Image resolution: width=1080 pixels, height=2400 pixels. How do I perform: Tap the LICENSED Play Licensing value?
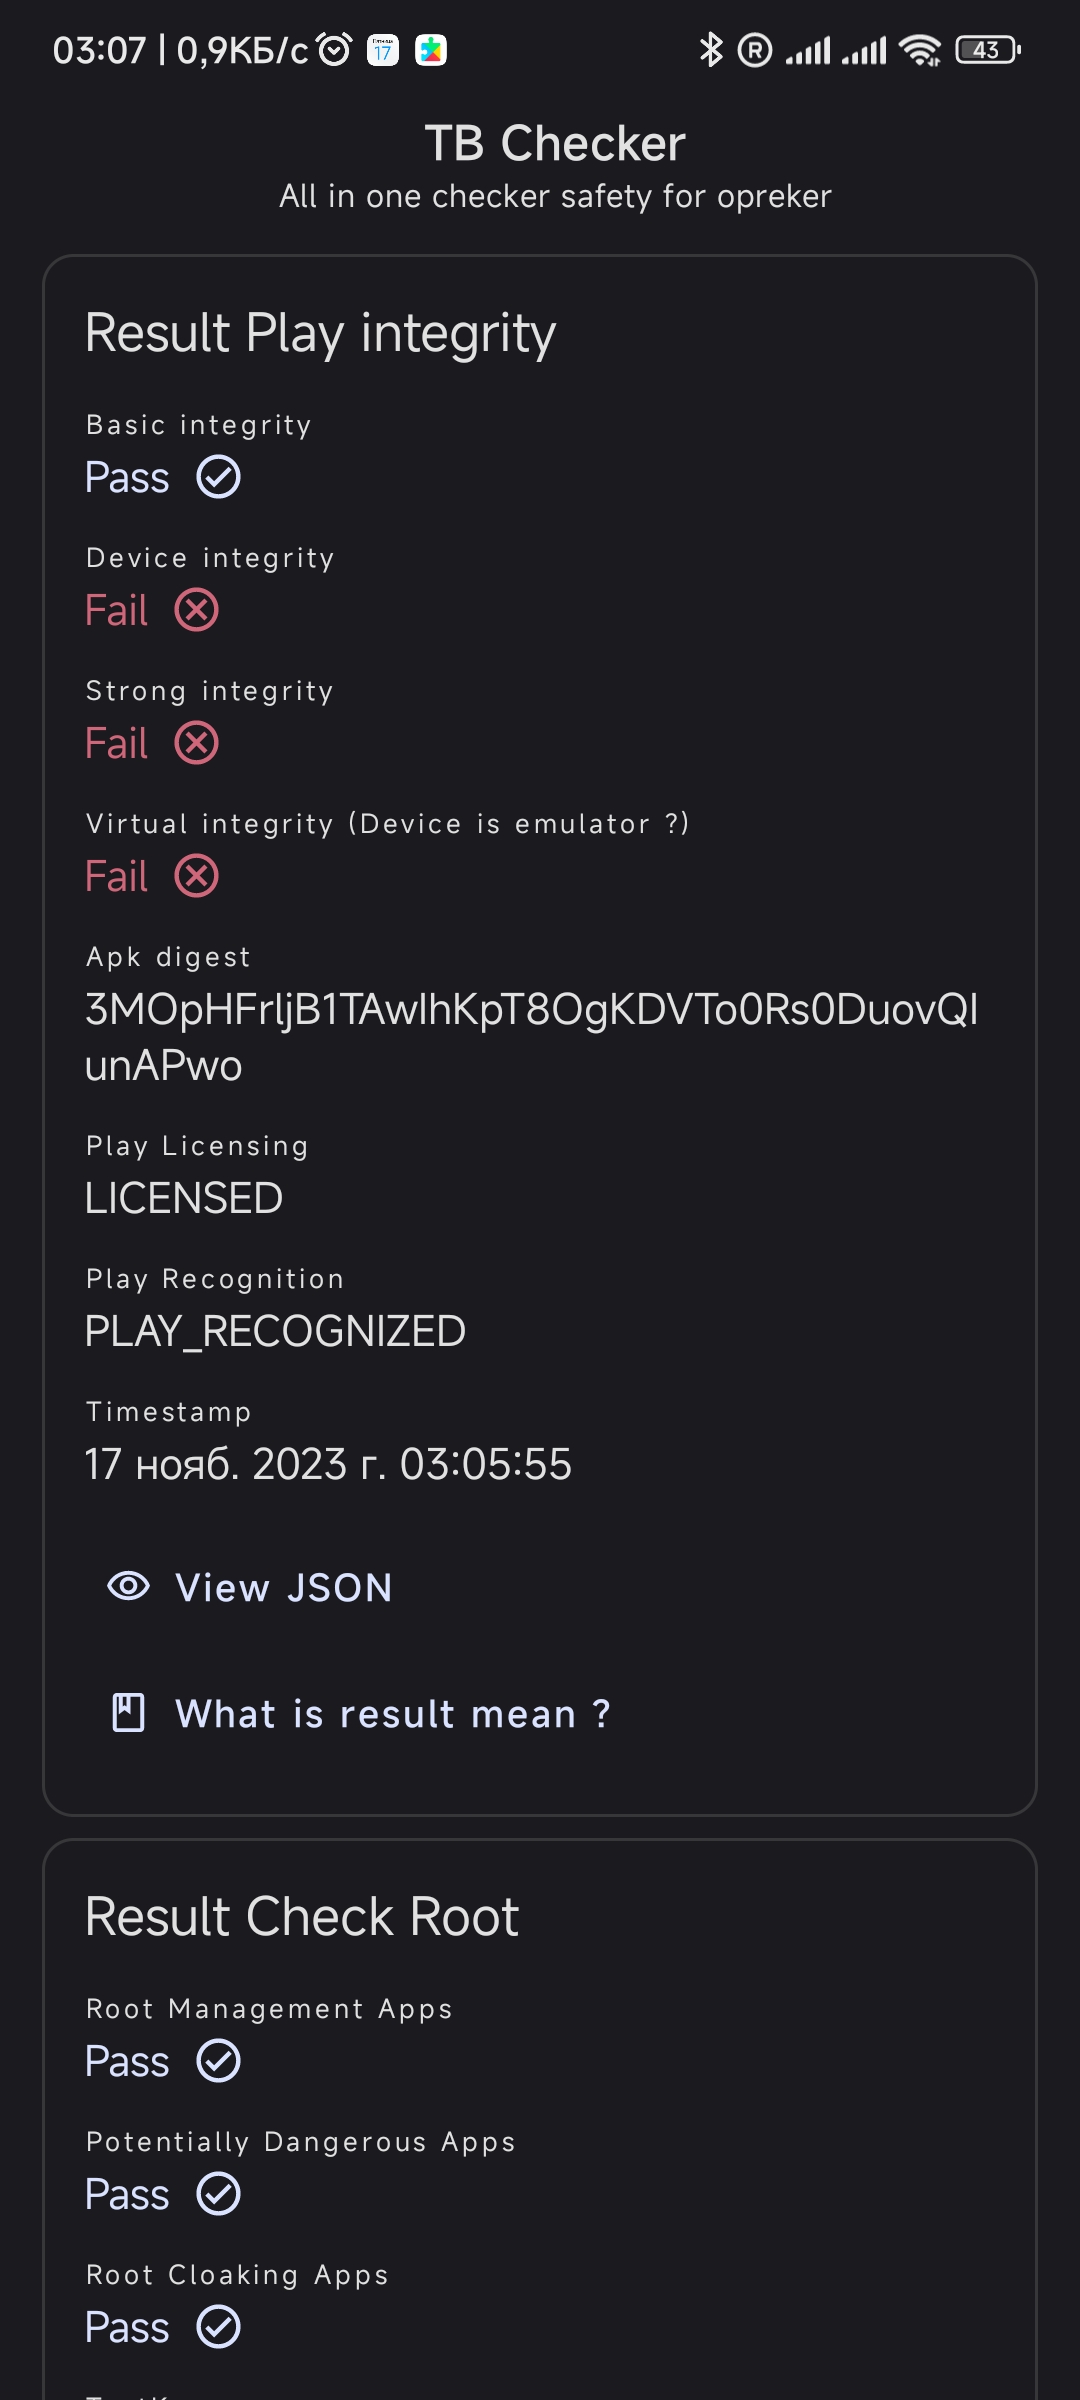click(184, 1198)
